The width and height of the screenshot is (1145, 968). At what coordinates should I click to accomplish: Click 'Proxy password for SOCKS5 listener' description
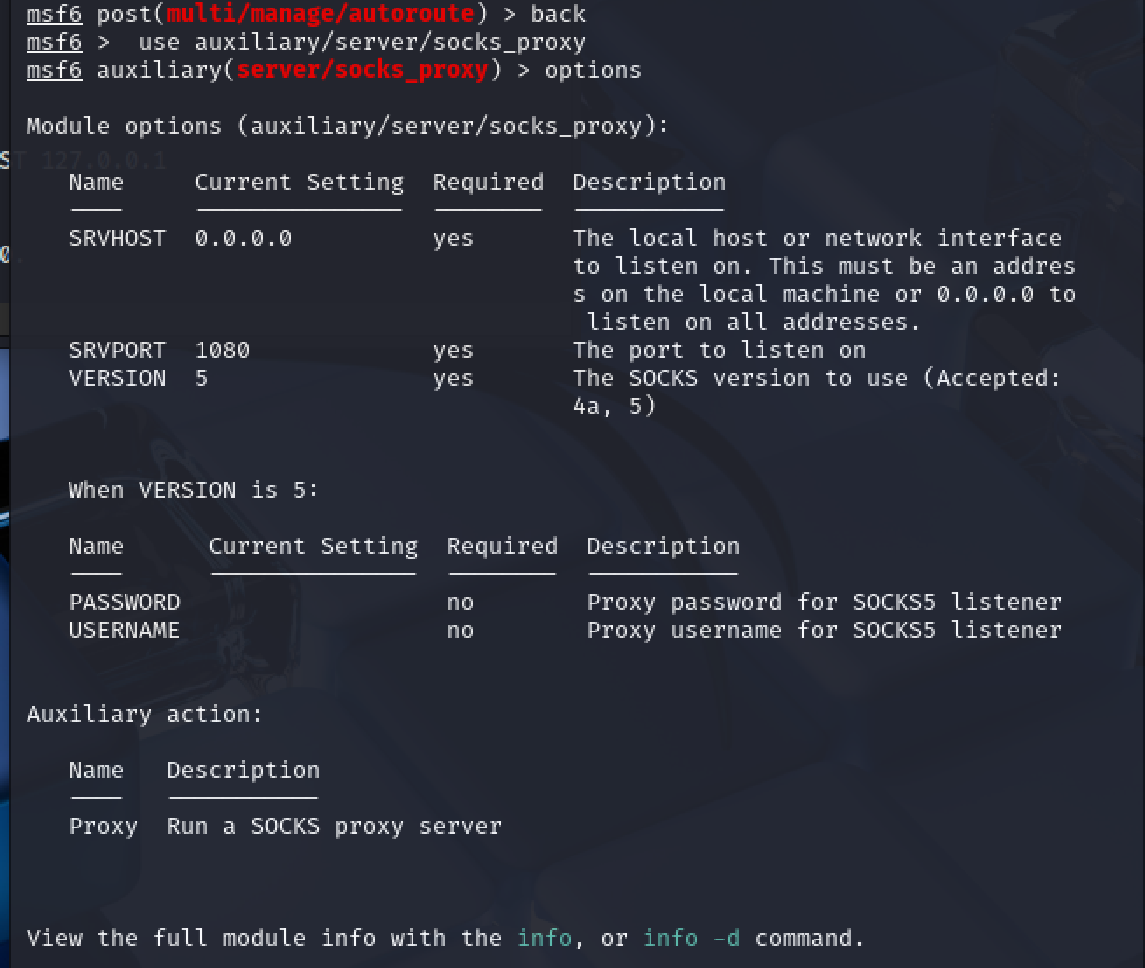point(823,602)
